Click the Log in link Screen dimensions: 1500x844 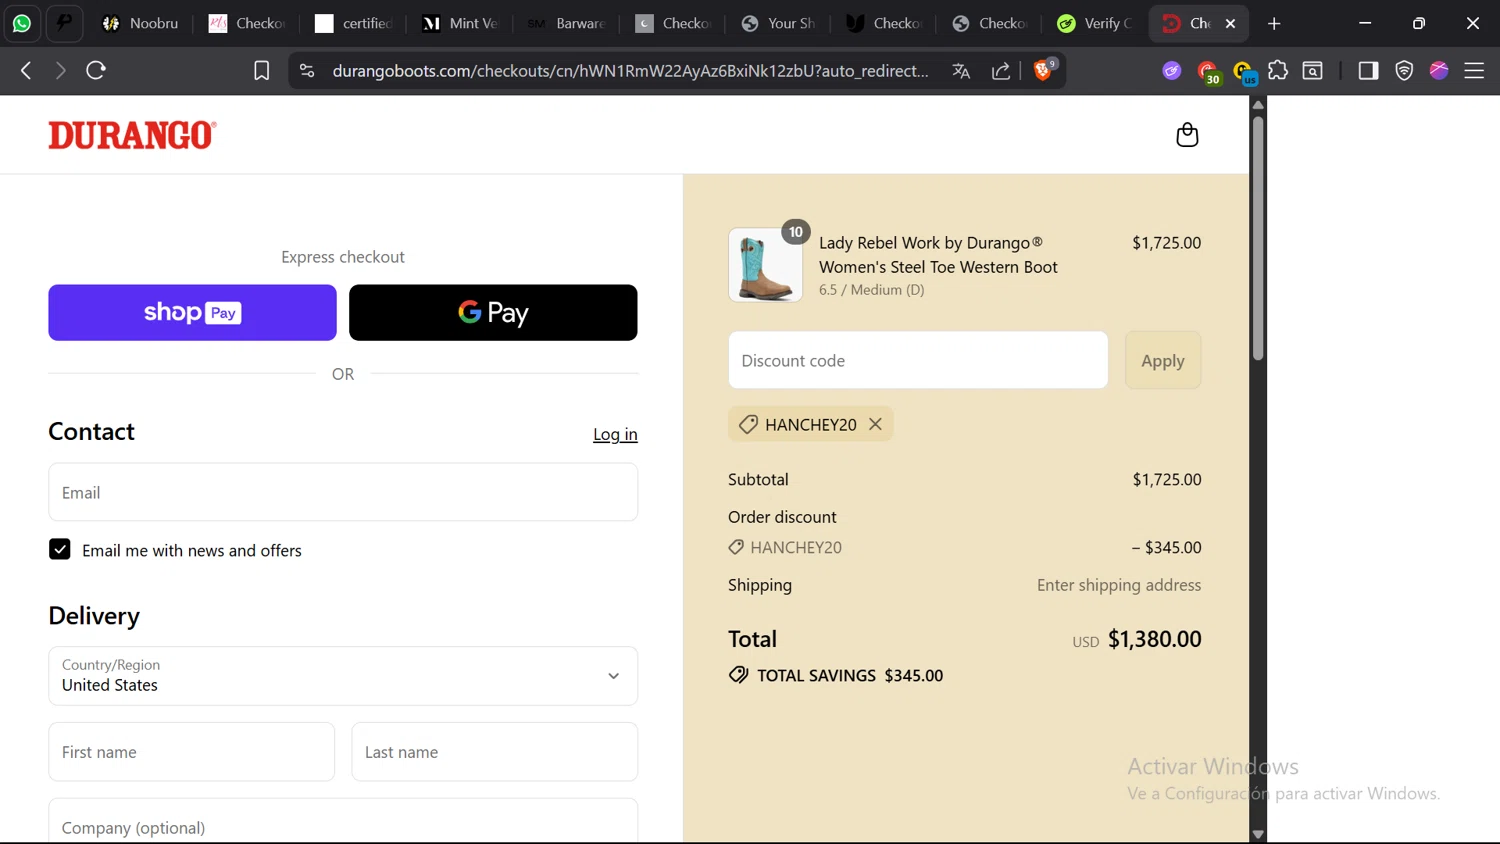(615, 434)
